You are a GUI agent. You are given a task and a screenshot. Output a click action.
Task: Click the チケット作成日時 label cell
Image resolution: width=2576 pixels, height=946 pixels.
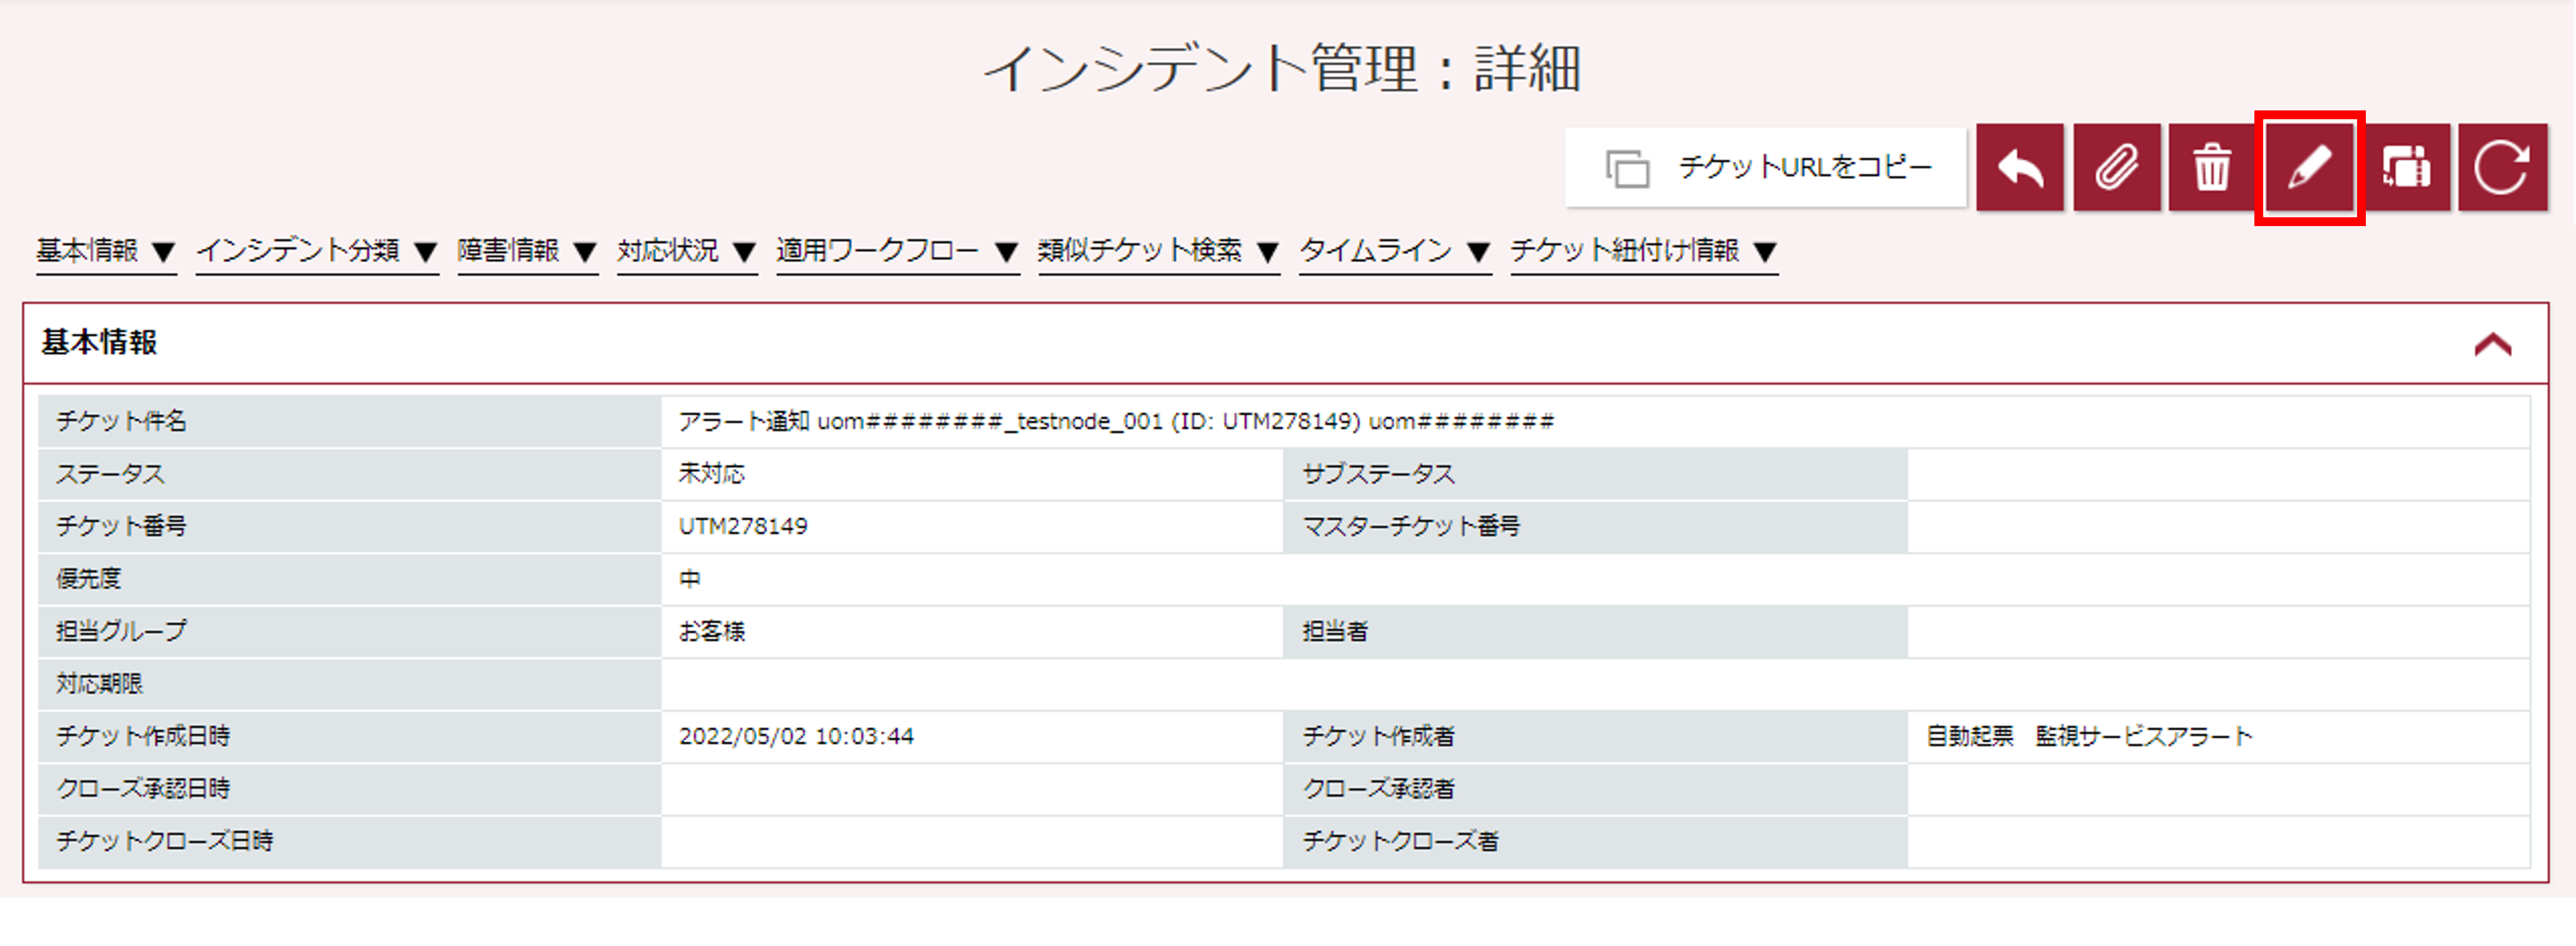coord(349,737)
